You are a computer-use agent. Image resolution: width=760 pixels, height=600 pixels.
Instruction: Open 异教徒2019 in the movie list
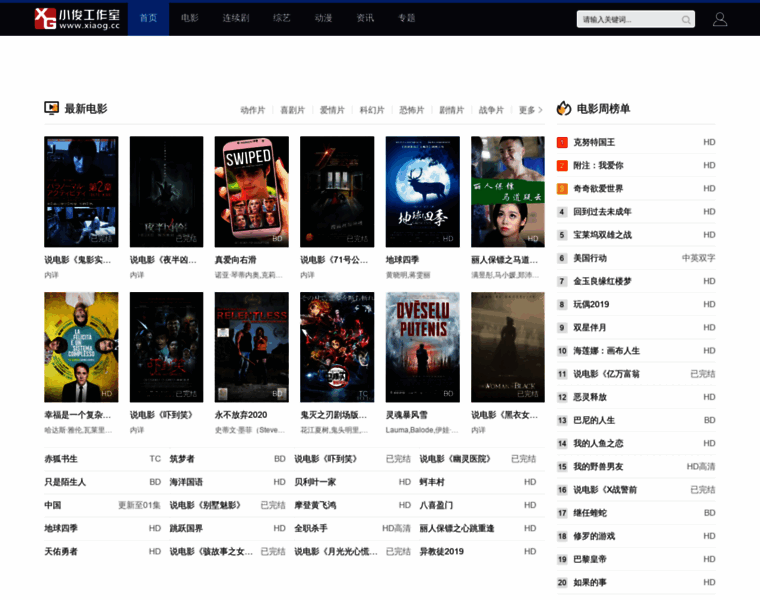(x=442, y=552)
